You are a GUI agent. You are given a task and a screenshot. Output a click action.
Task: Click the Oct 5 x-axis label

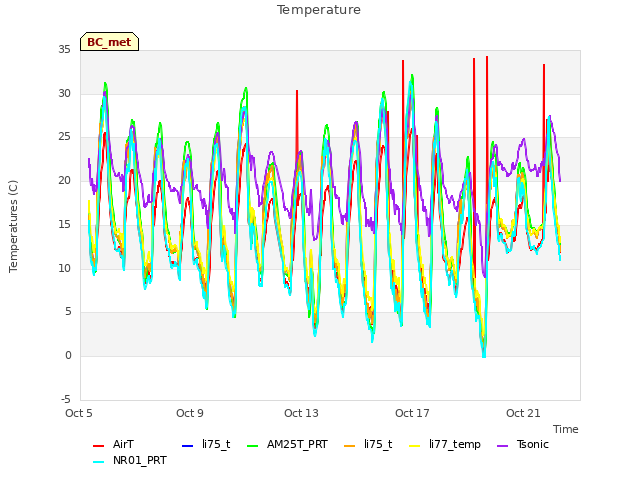click(x=79, y=413)
